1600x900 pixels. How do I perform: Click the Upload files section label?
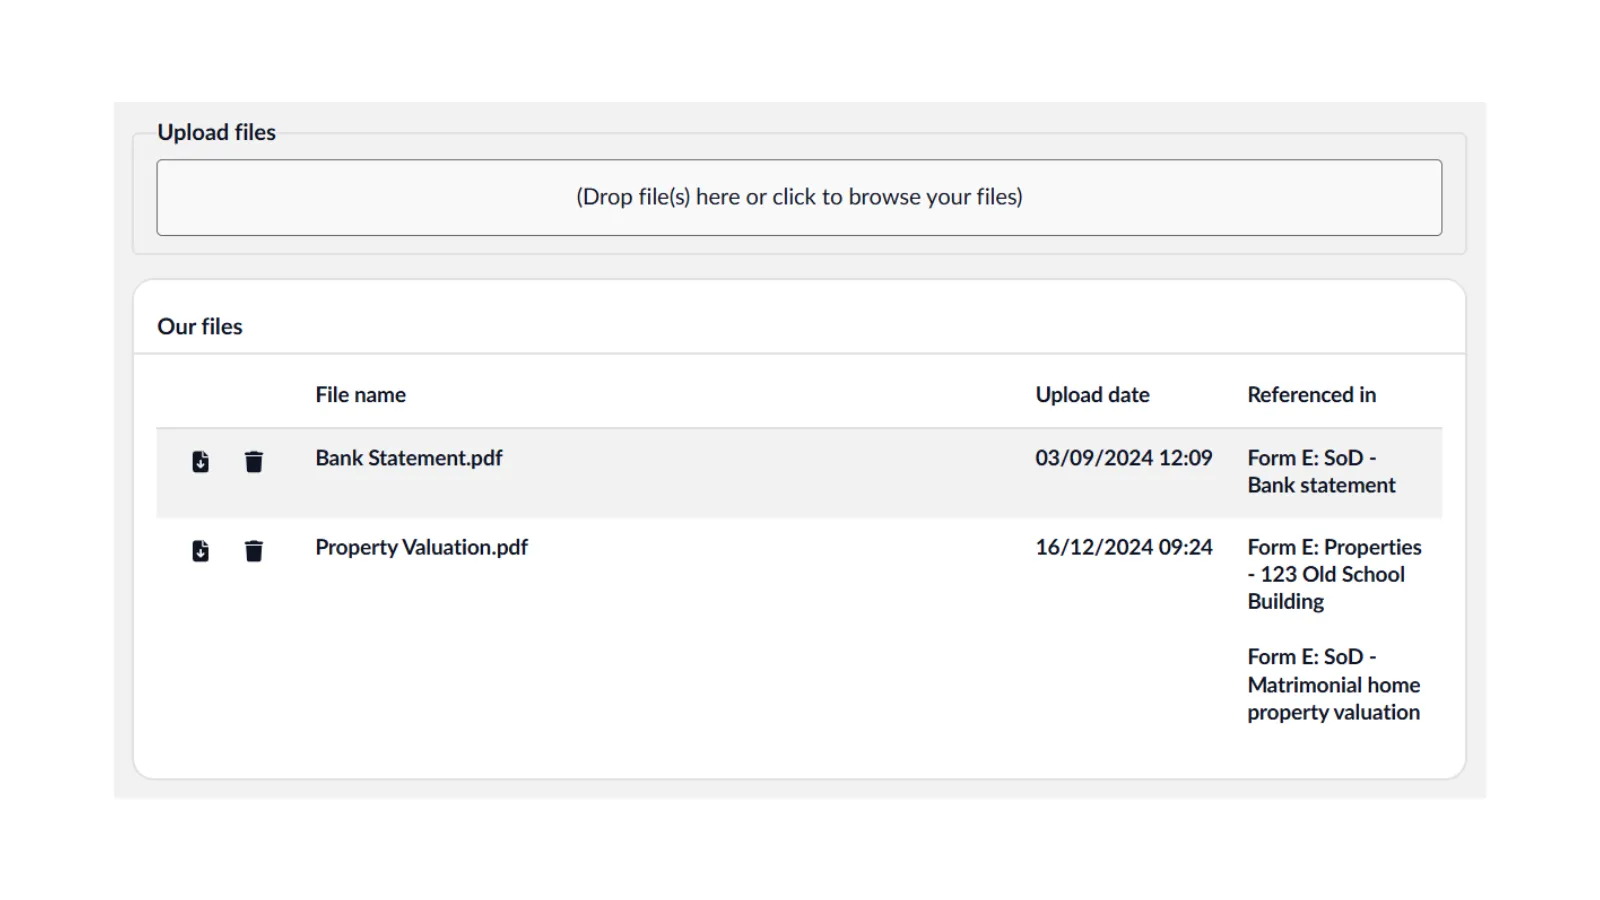216,133
